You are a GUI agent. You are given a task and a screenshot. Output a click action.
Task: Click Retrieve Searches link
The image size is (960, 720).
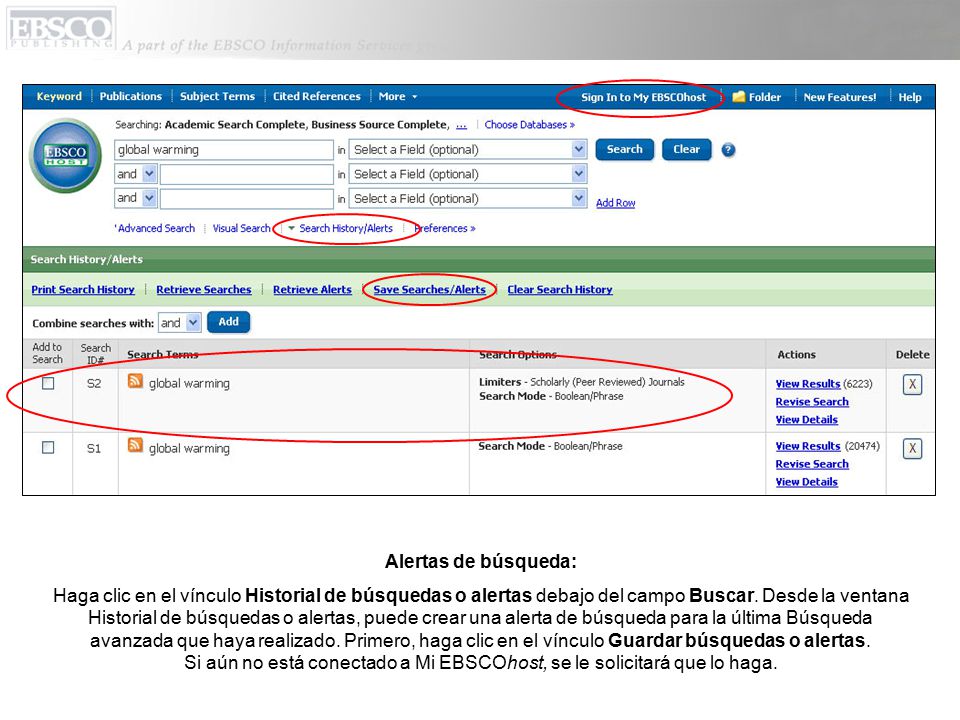tap(203, 290)
